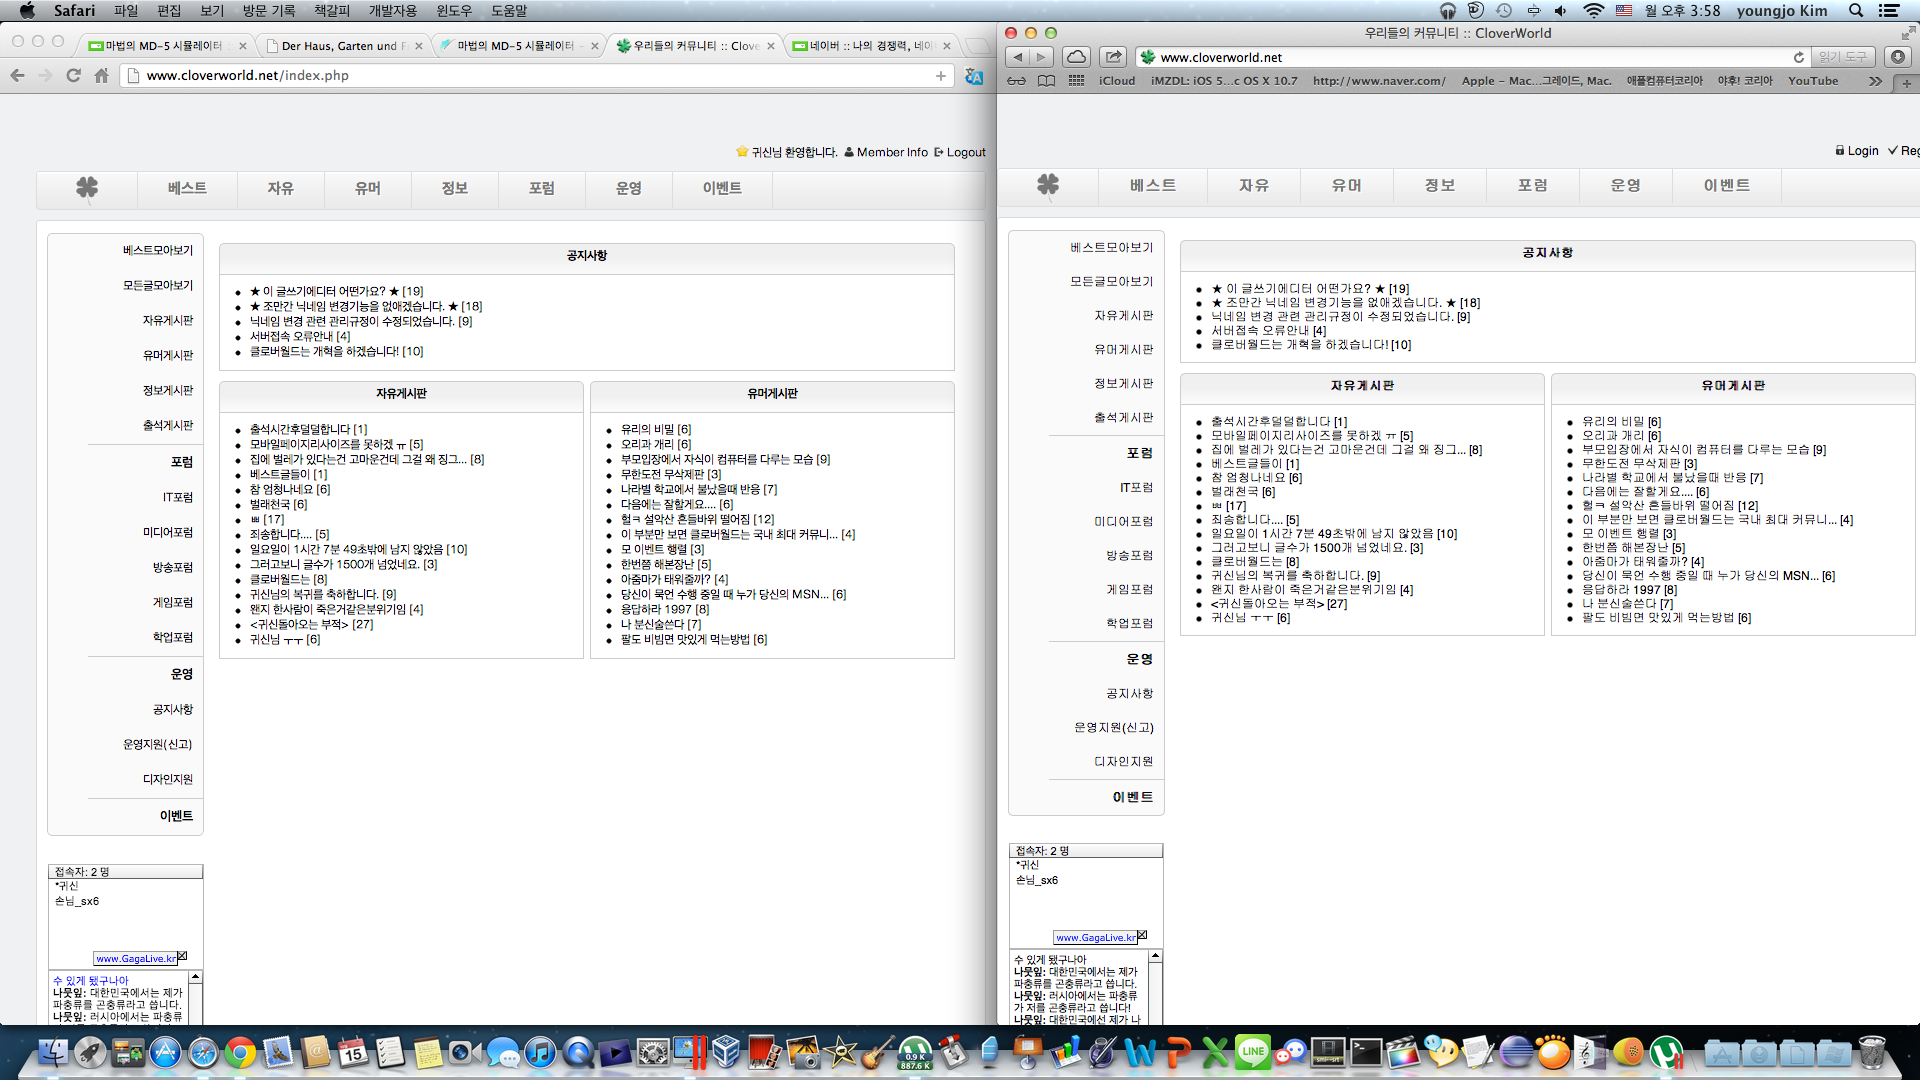Click the translate icon in Chrome address bar
This screenshot has height=1080, width=1920.
click(973, 76)
